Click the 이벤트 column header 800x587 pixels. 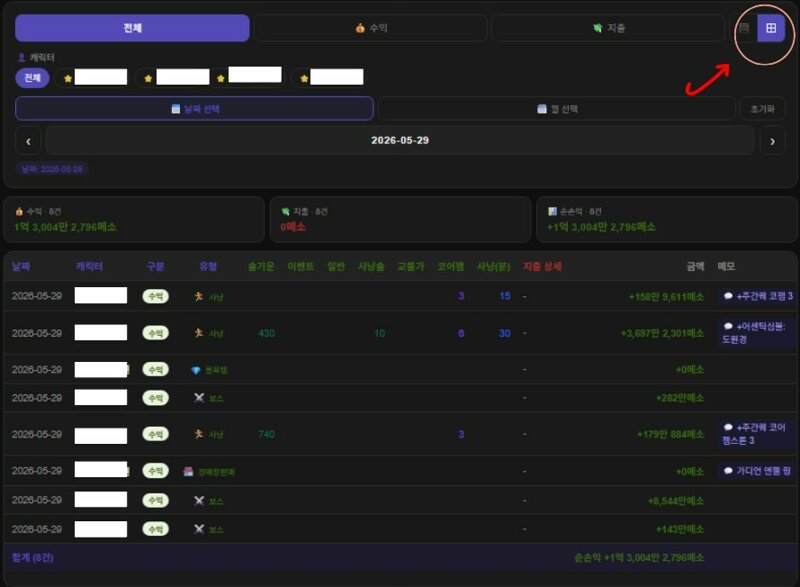[x=301, y=266]
